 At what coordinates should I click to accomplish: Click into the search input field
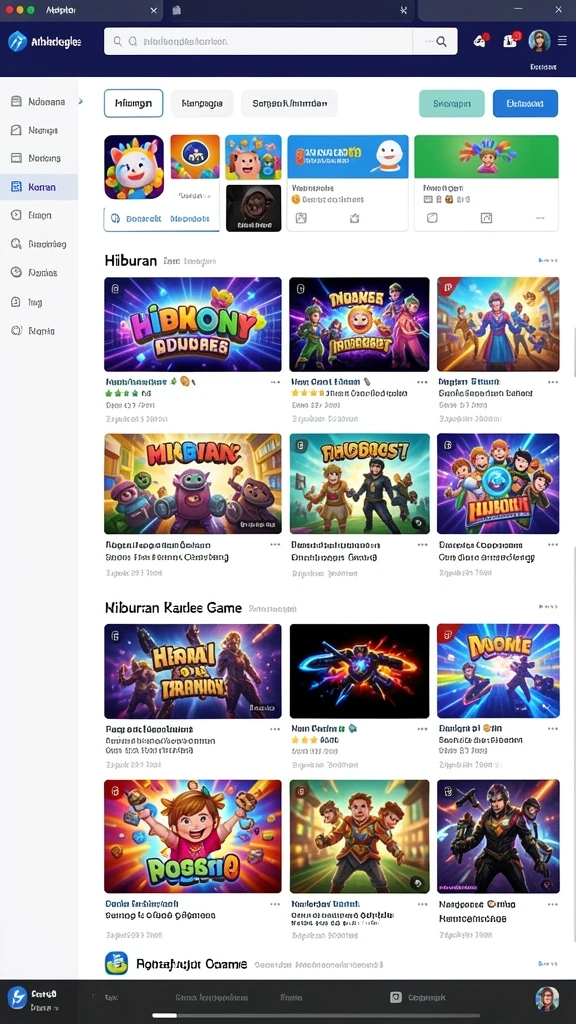pos(259,41)
